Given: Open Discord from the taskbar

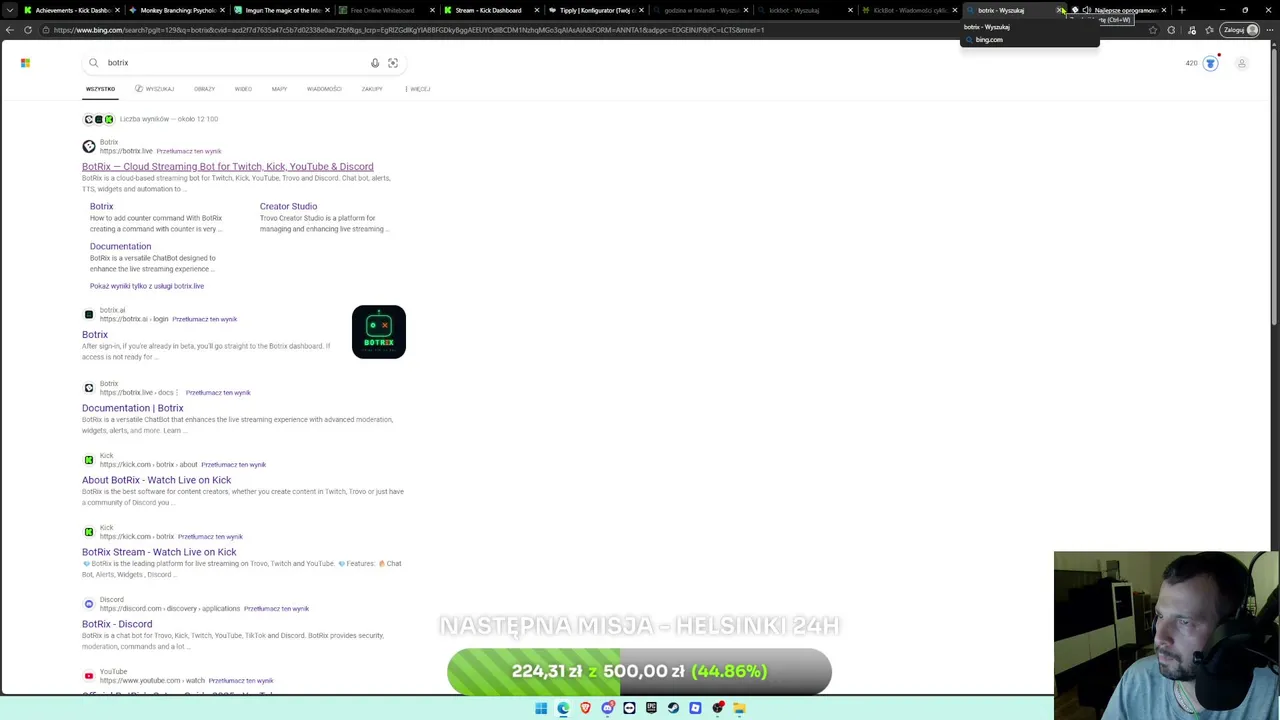Looking at the screenshot, I should [607, 708].
